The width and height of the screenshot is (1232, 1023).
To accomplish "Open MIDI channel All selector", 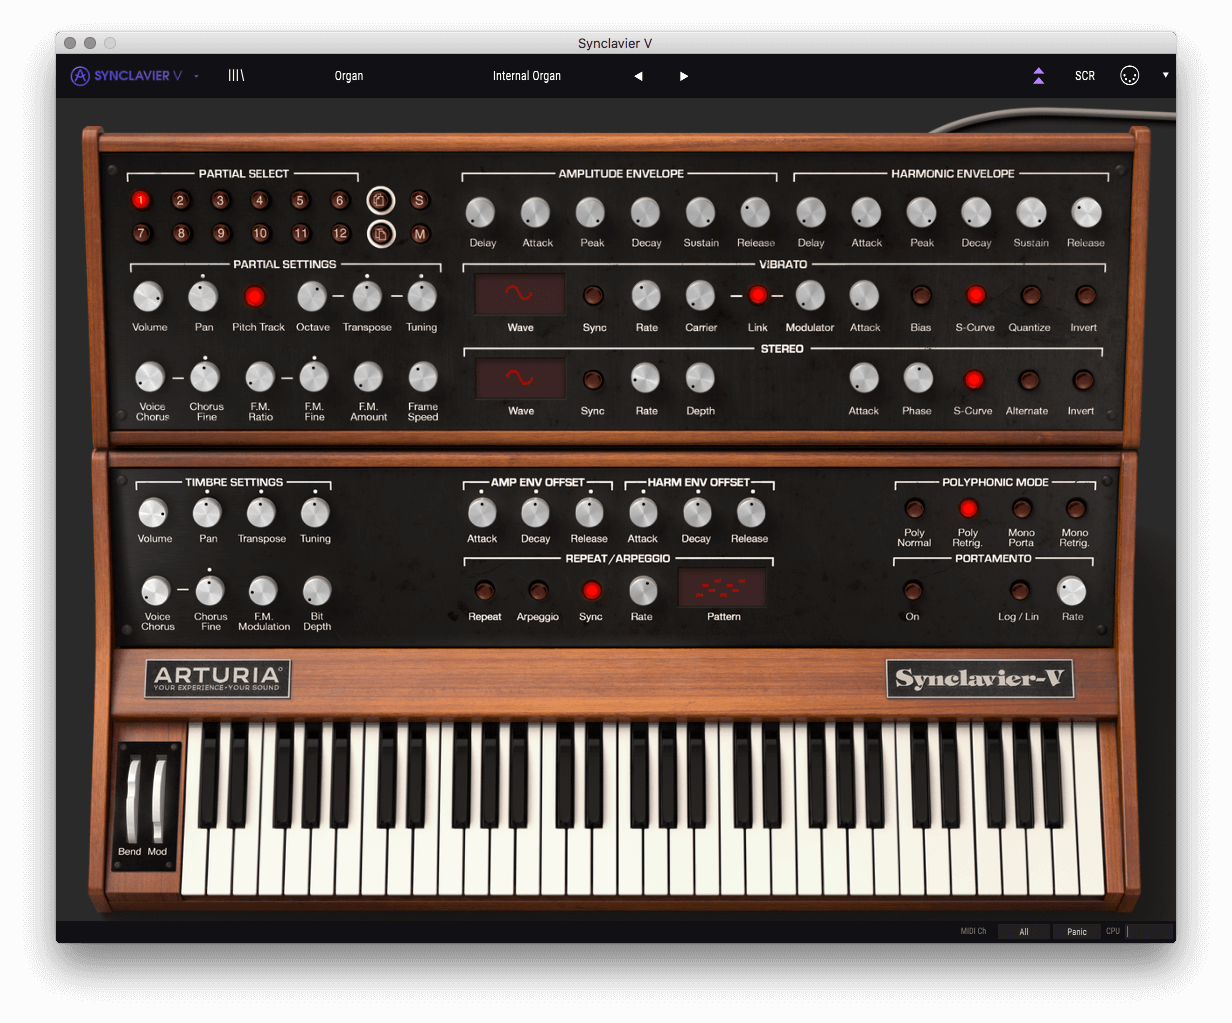I will (1024, 931).
